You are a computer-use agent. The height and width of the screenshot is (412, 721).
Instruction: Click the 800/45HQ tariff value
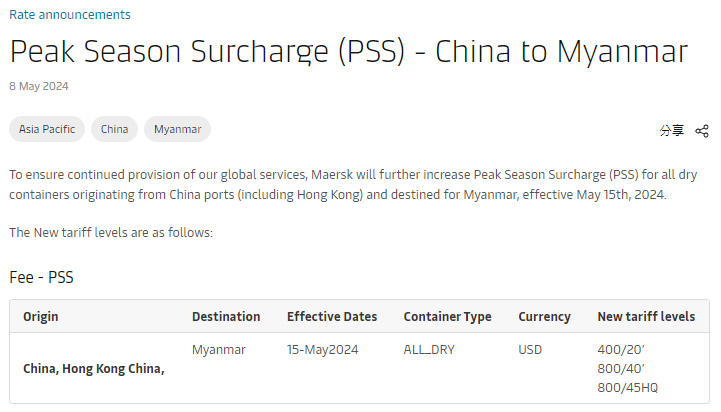(628, 388)
